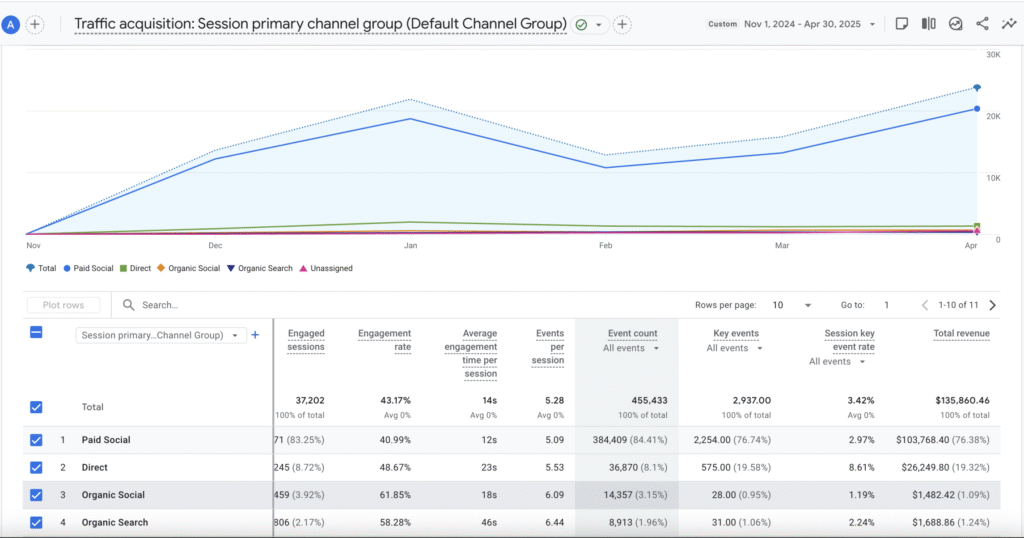Click the Plot rows button
Viewport: 1024px width, 538px height.
tap(63, 305)
